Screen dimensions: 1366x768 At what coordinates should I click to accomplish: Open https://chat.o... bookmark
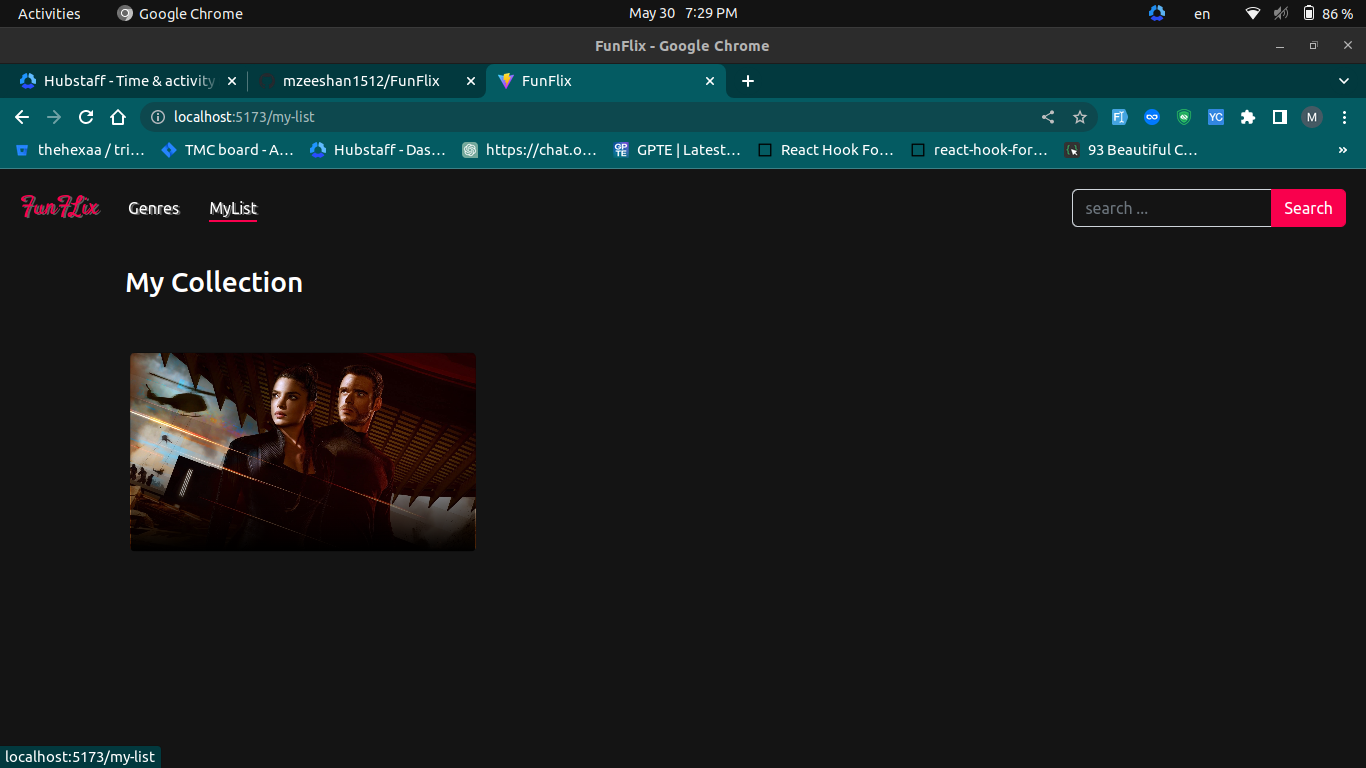(x=529, y=150)
